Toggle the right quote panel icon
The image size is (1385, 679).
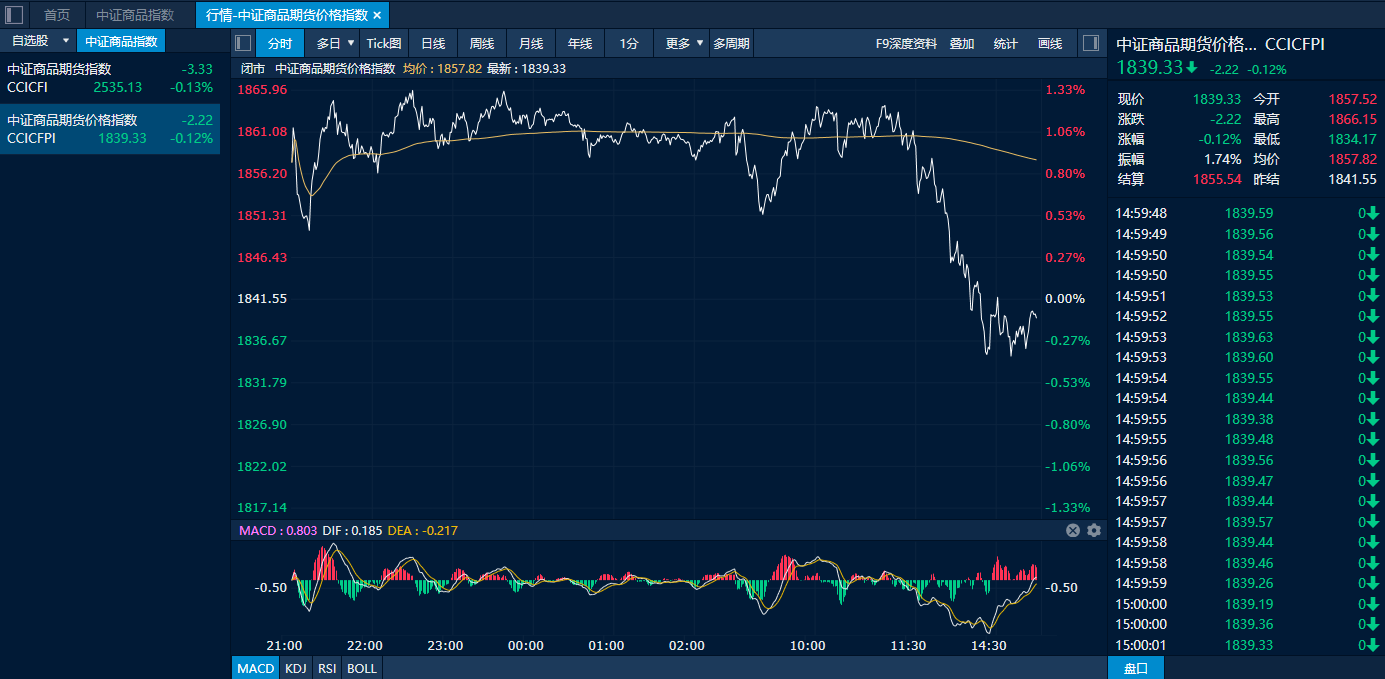pos(1091,43)
